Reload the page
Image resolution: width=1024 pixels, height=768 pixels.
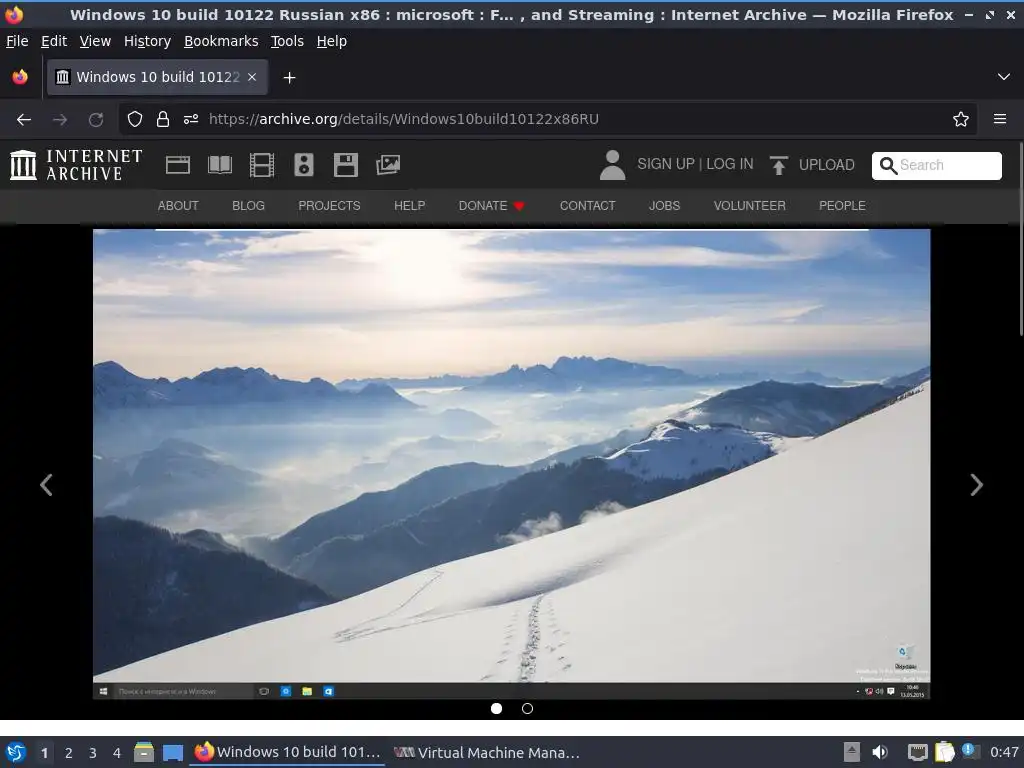pos(96,120)
